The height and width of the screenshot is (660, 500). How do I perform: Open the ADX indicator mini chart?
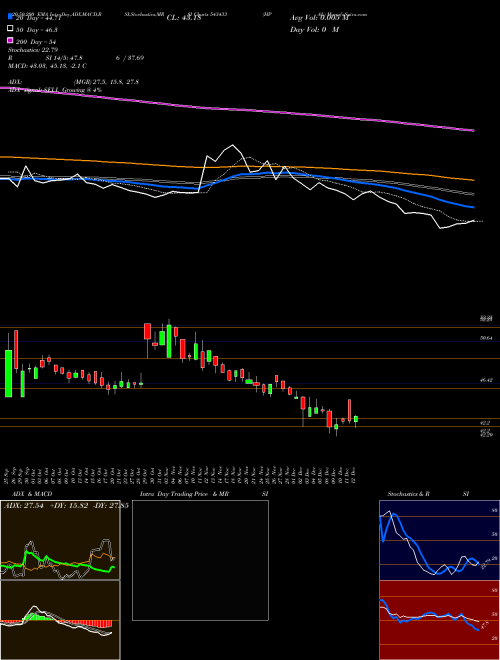point(60,540)
